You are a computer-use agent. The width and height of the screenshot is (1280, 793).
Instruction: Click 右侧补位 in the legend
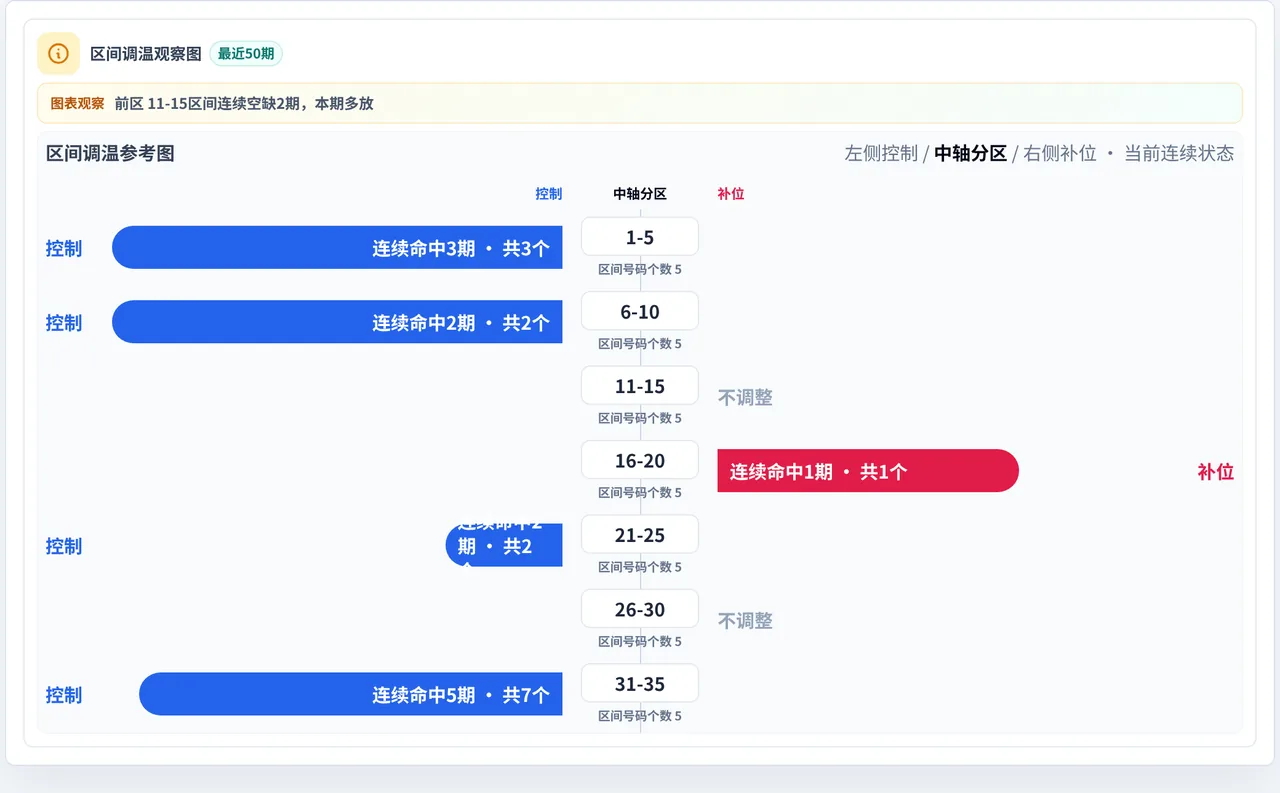[1060, 153]
